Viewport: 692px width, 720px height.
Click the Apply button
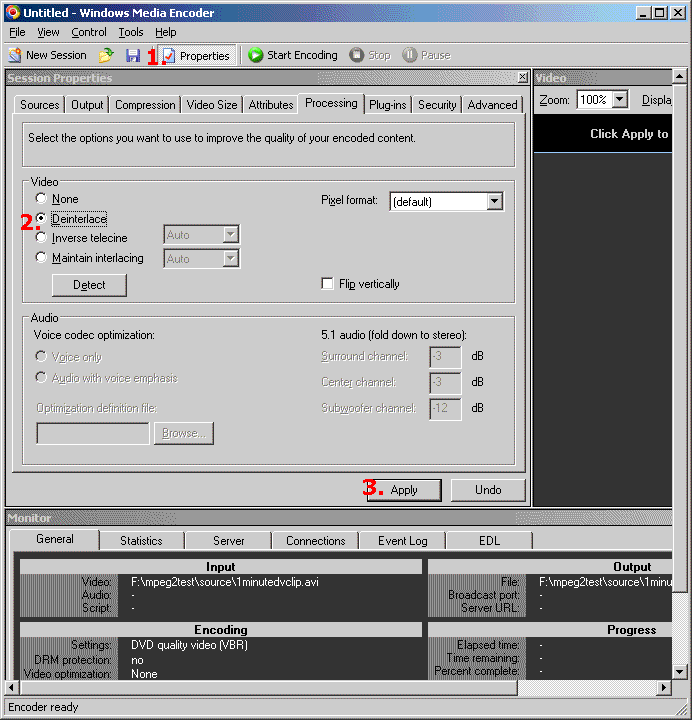[404, 490]
